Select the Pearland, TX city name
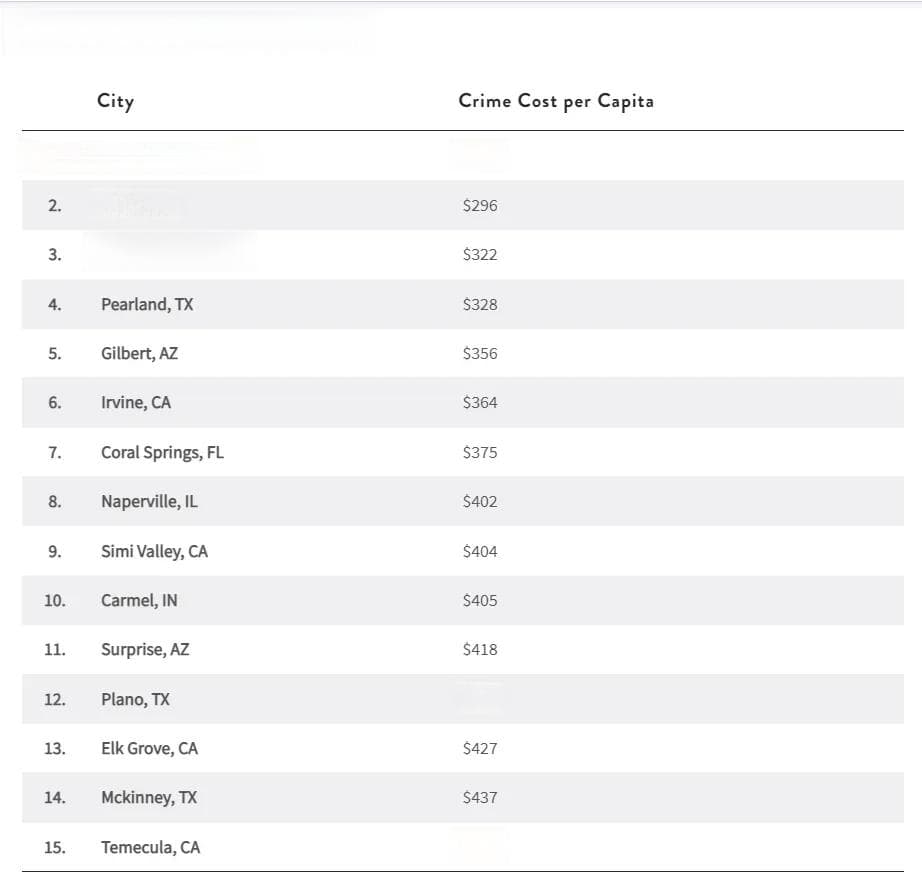 147,305
